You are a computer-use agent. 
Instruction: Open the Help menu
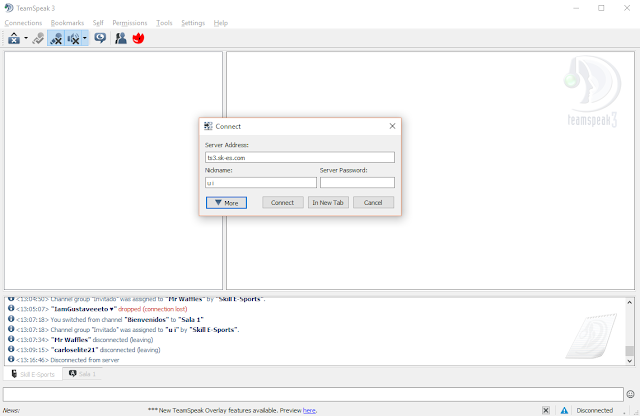(221, 23)
